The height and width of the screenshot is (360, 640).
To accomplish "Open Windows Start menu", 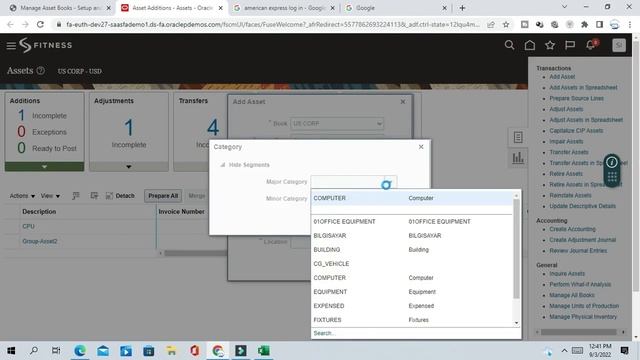I will point(11,351).
